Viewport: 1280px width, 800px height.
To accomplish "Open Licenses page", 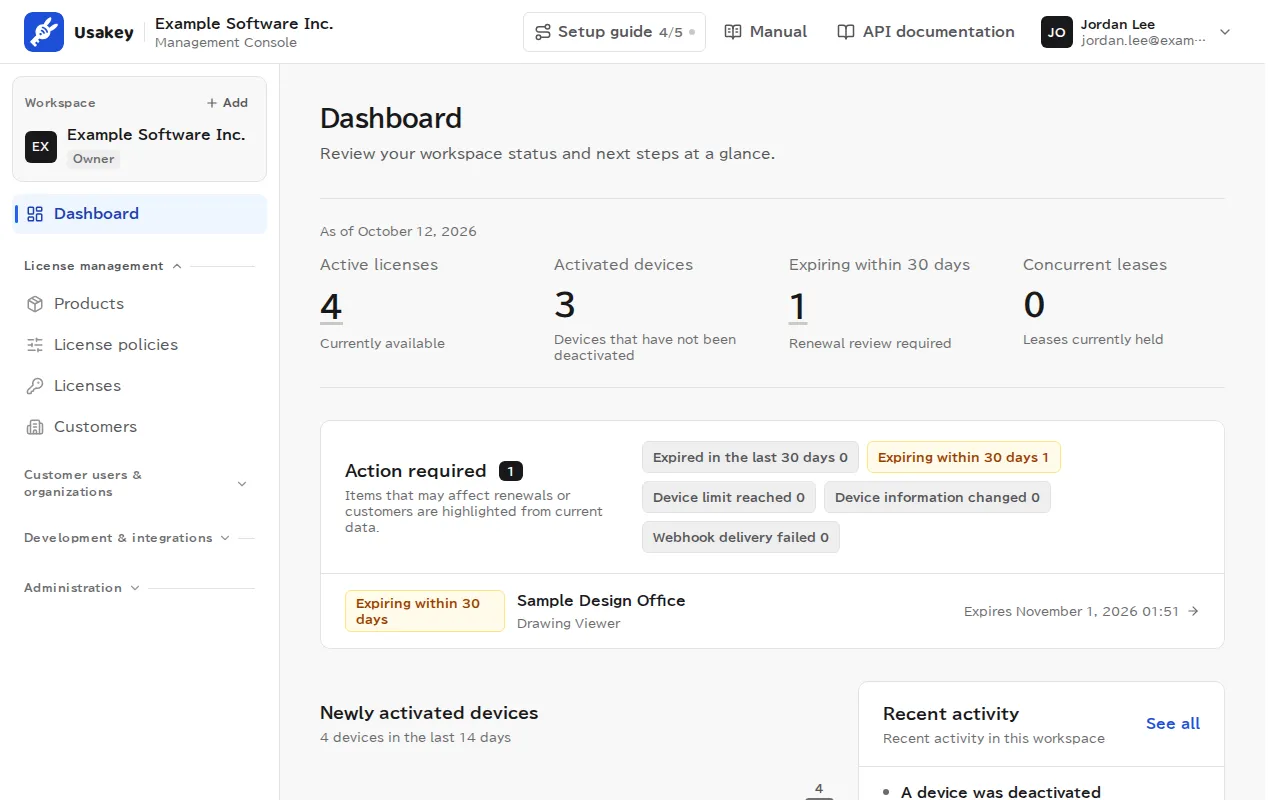I will coord(140,386).
